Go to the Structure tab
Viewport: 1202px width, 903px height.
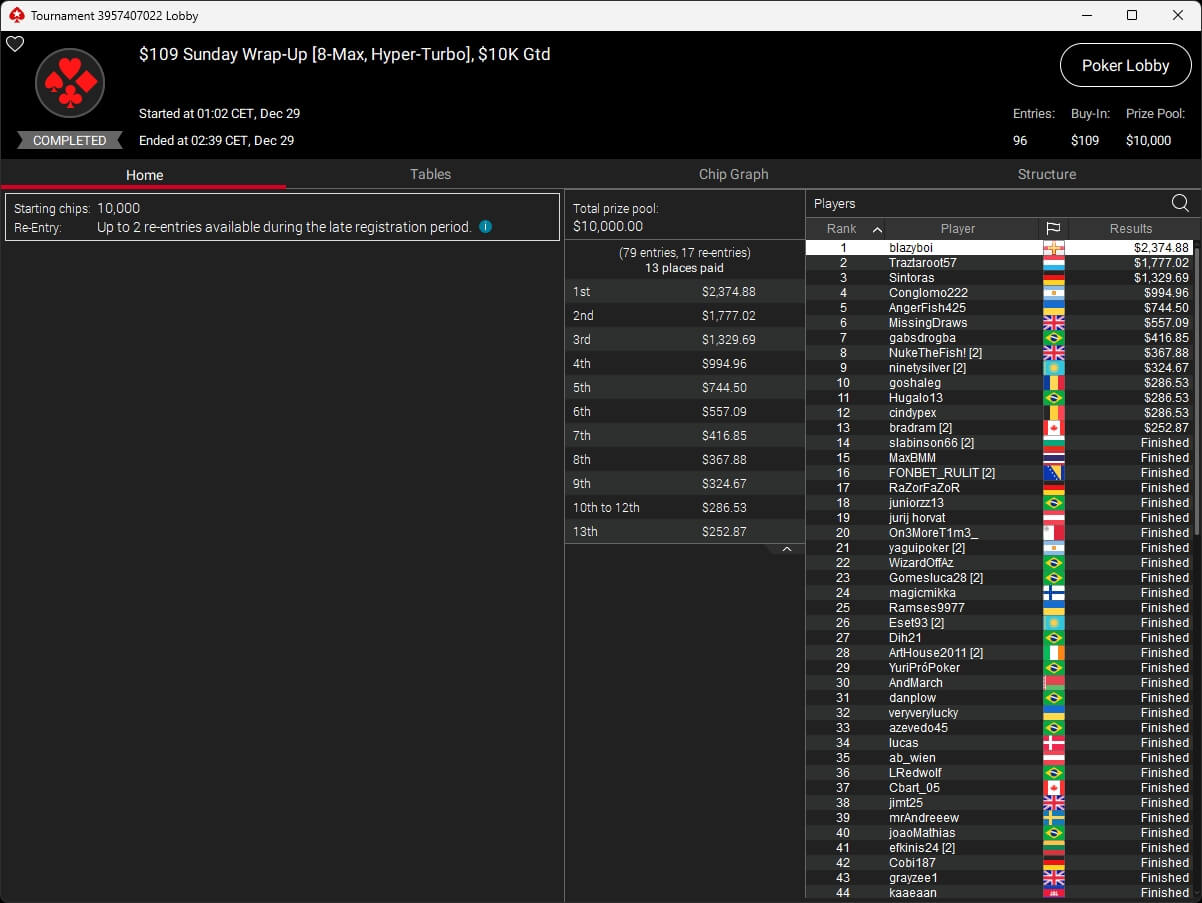[x=1046, y=174]
